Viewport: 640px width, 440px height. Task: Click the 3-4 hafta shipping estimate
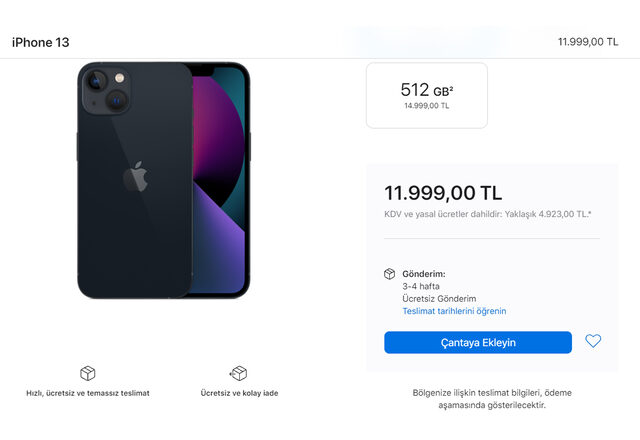(x=421, y=286)
